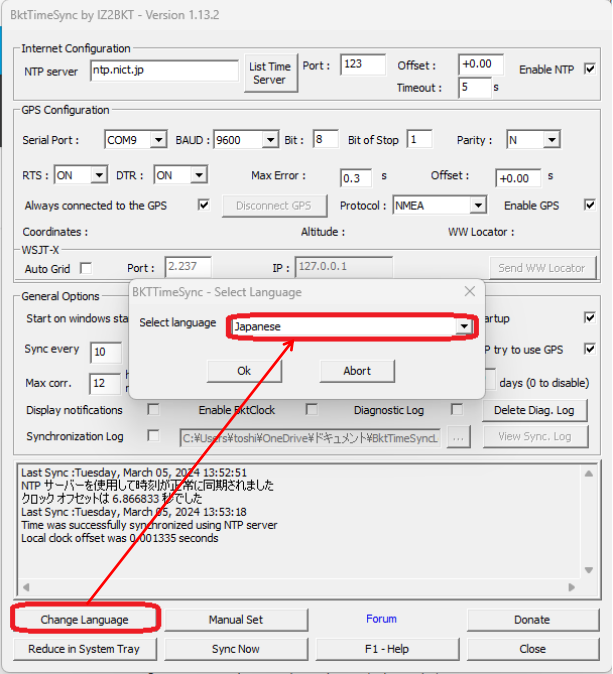Image resolution: width=613 pixels, height=674 pixels.
Task: Toggle the Enable NTP checkbox
Action: pyautogui.click(x=590, y=69)
